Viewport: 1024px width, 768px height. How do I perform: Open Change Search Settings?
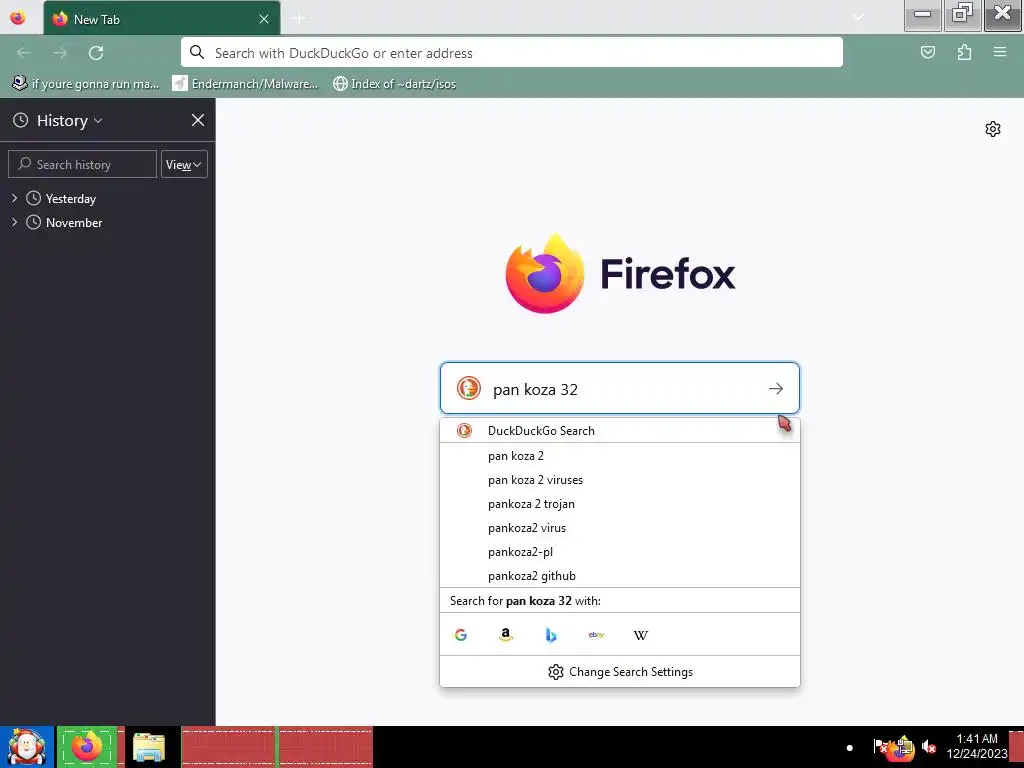[x=620, y=671]
